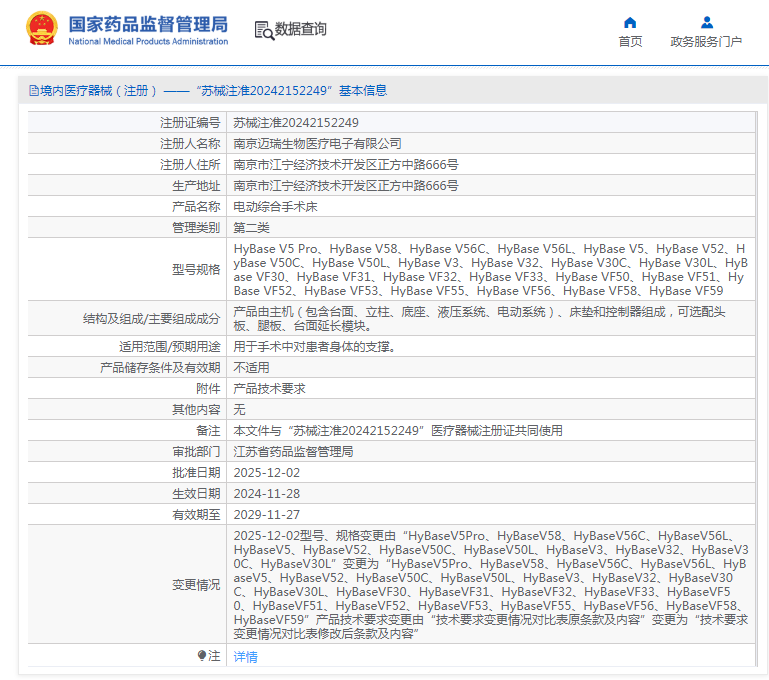Viewport: 769px width, 680px height.
Task: Click the 注册证编号 value 苏械注准20242152249
Action: 296,123
